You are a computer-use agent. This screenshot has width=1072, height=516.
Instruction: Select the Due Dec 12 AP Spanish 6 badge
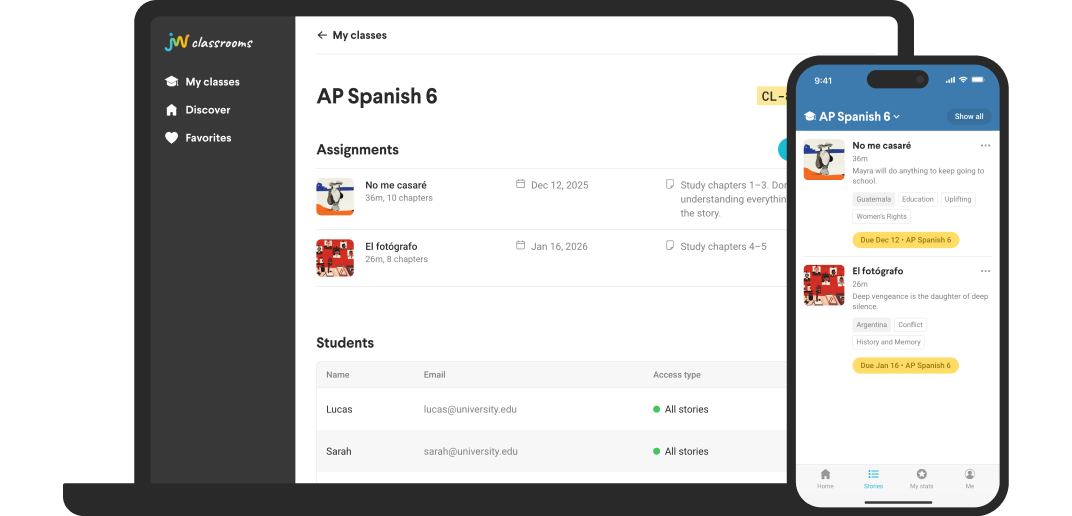[x=905, y=240]
